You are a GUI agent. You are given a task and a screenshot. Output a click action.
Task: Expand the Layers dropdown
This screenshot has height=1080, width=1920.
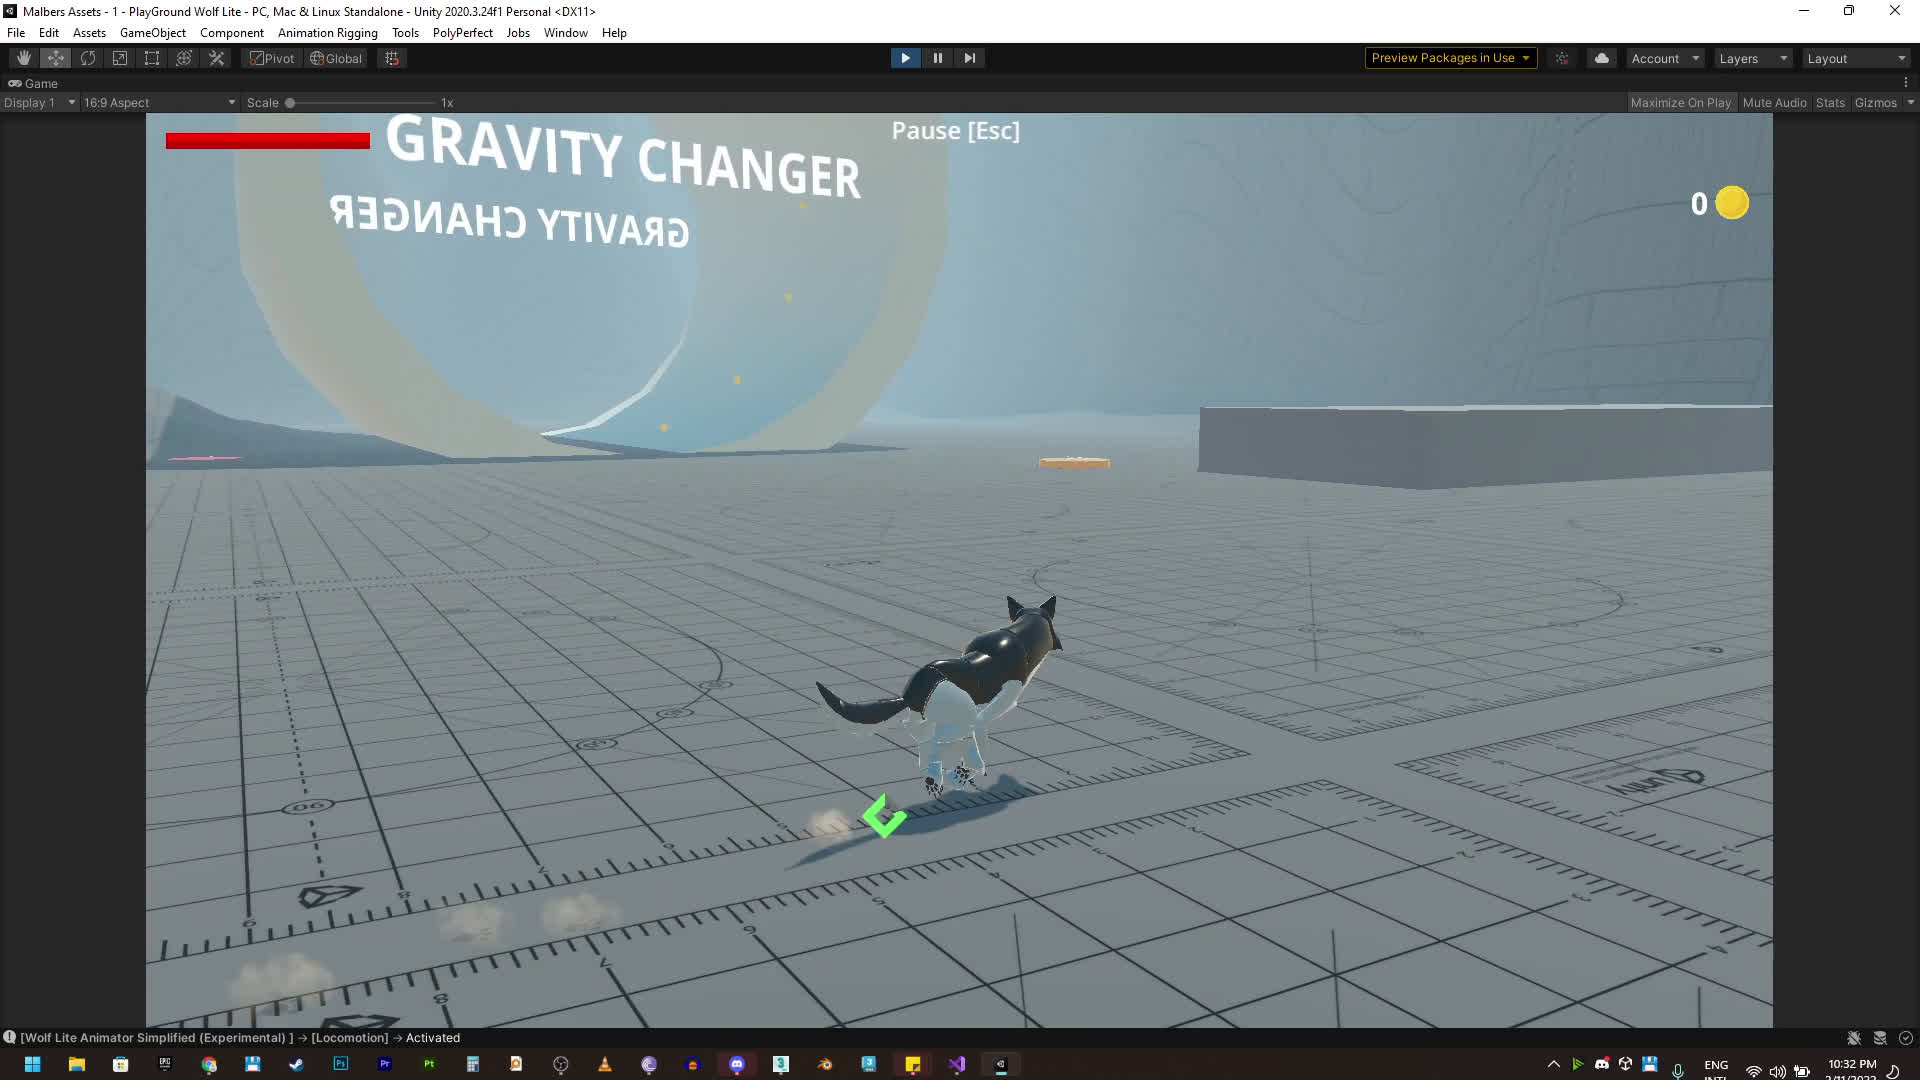1753,58
